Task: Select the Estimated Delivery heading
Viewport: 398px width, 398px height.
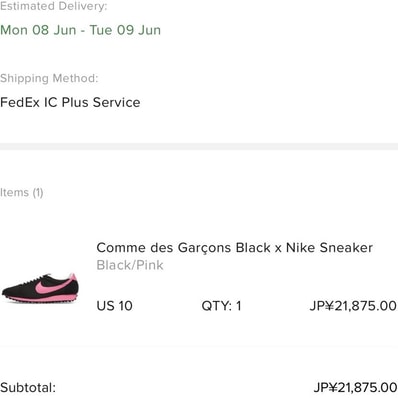Action: (54, 6)
